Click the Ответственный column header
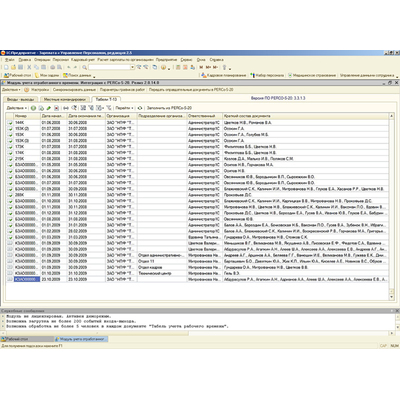The height and width of the screenshot is (400, 400). click(204, 116)
